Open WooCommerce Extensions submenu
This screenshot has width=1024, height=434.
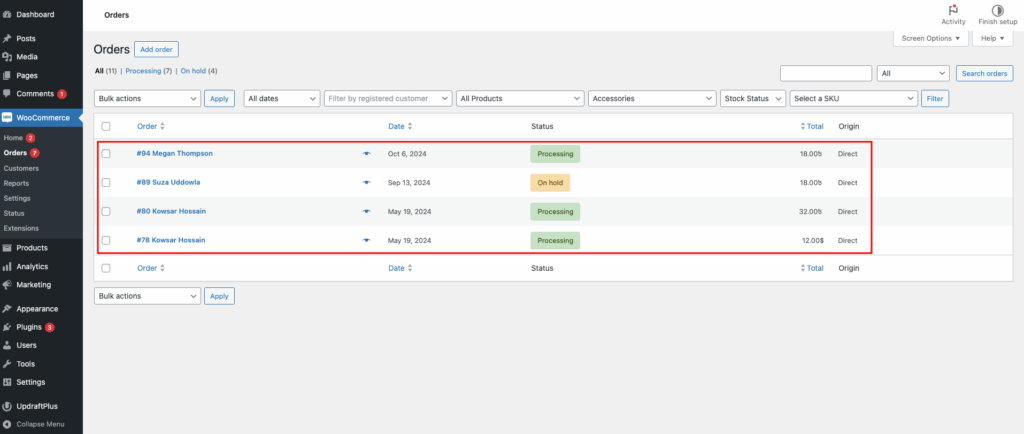point(21,228)
